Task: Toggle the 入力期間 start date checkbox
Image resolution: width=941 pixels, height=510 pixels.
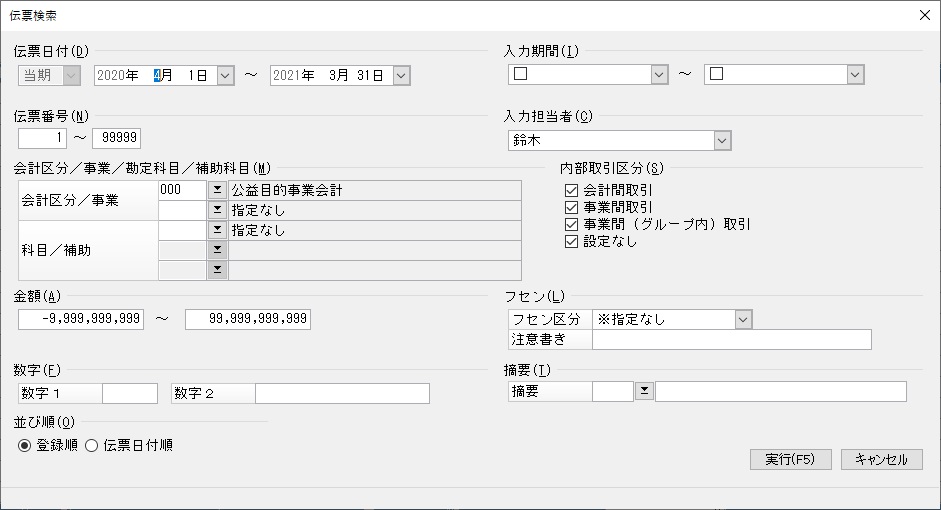Action: (521, 74)
